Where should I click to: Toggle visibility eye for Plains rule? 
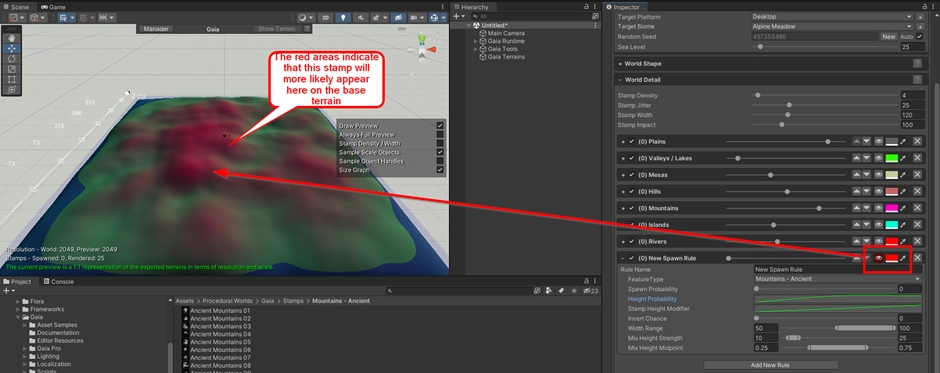(878, 142)
